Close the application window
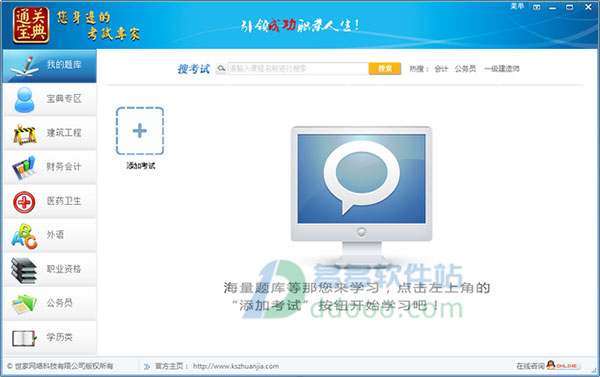The image size is (600, 377). (588, 7)
